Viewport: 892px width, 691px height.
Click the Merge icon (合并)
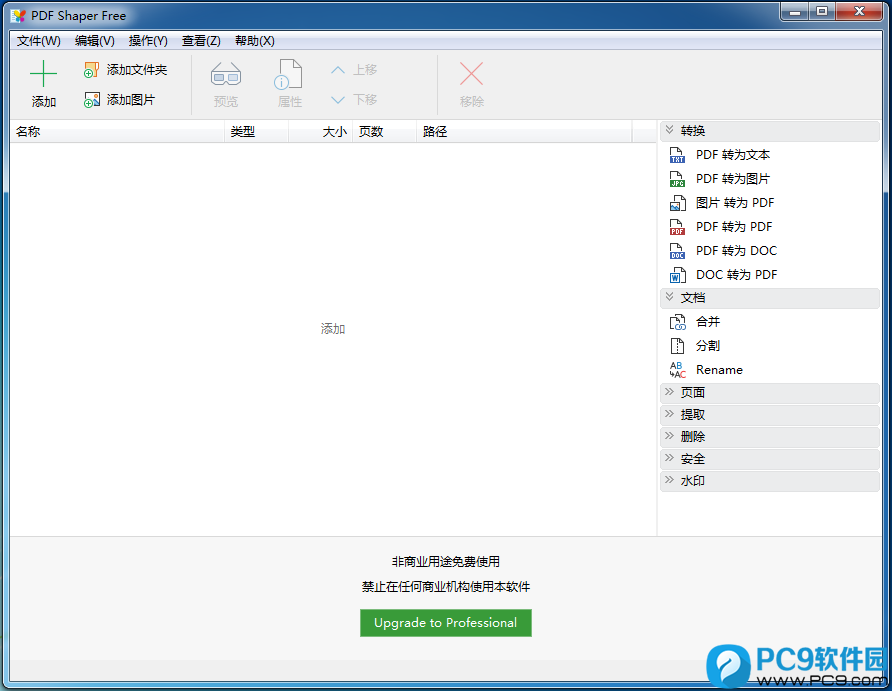[677, 322]
